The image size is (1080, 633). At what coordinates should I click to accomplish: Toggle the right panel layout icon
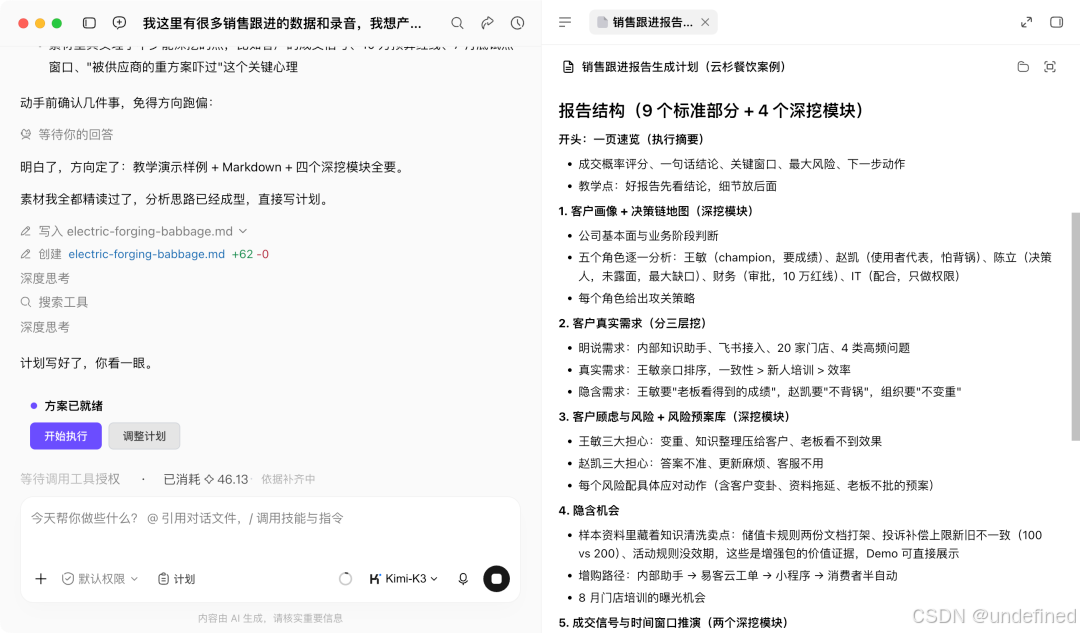point(1057,22)
